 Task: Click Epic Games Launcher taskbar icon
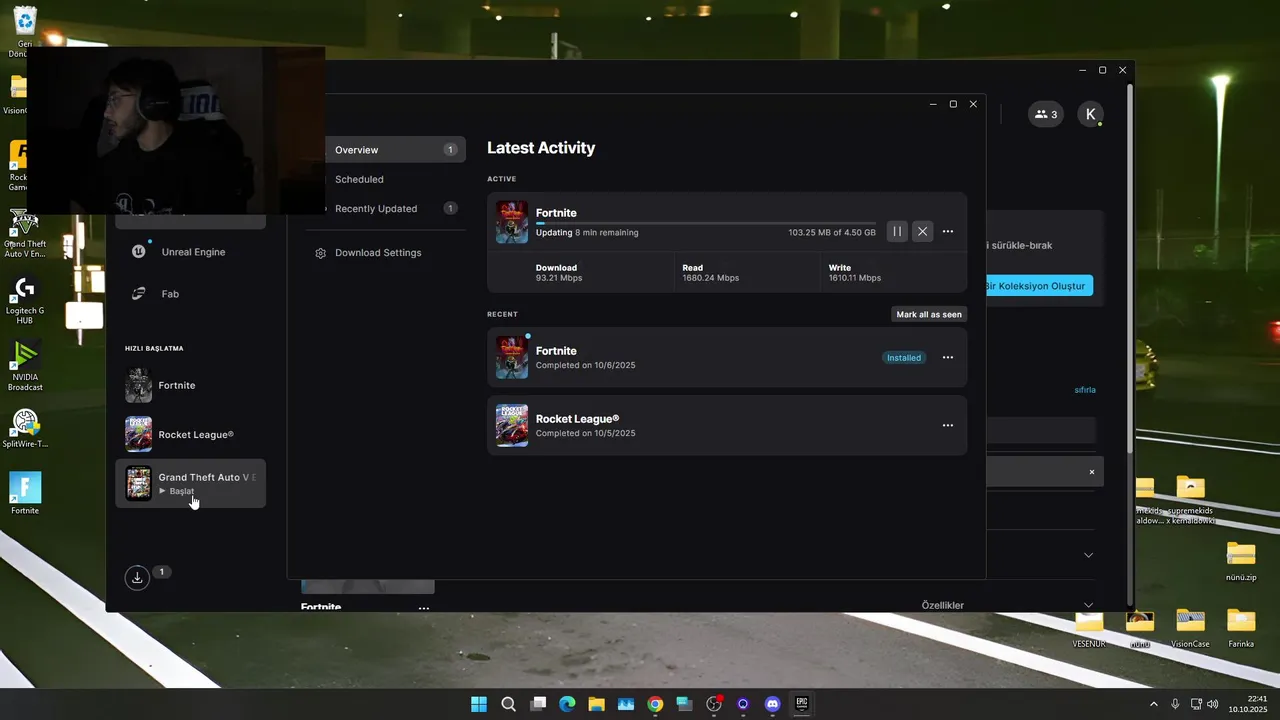click(x=801, y=704)
